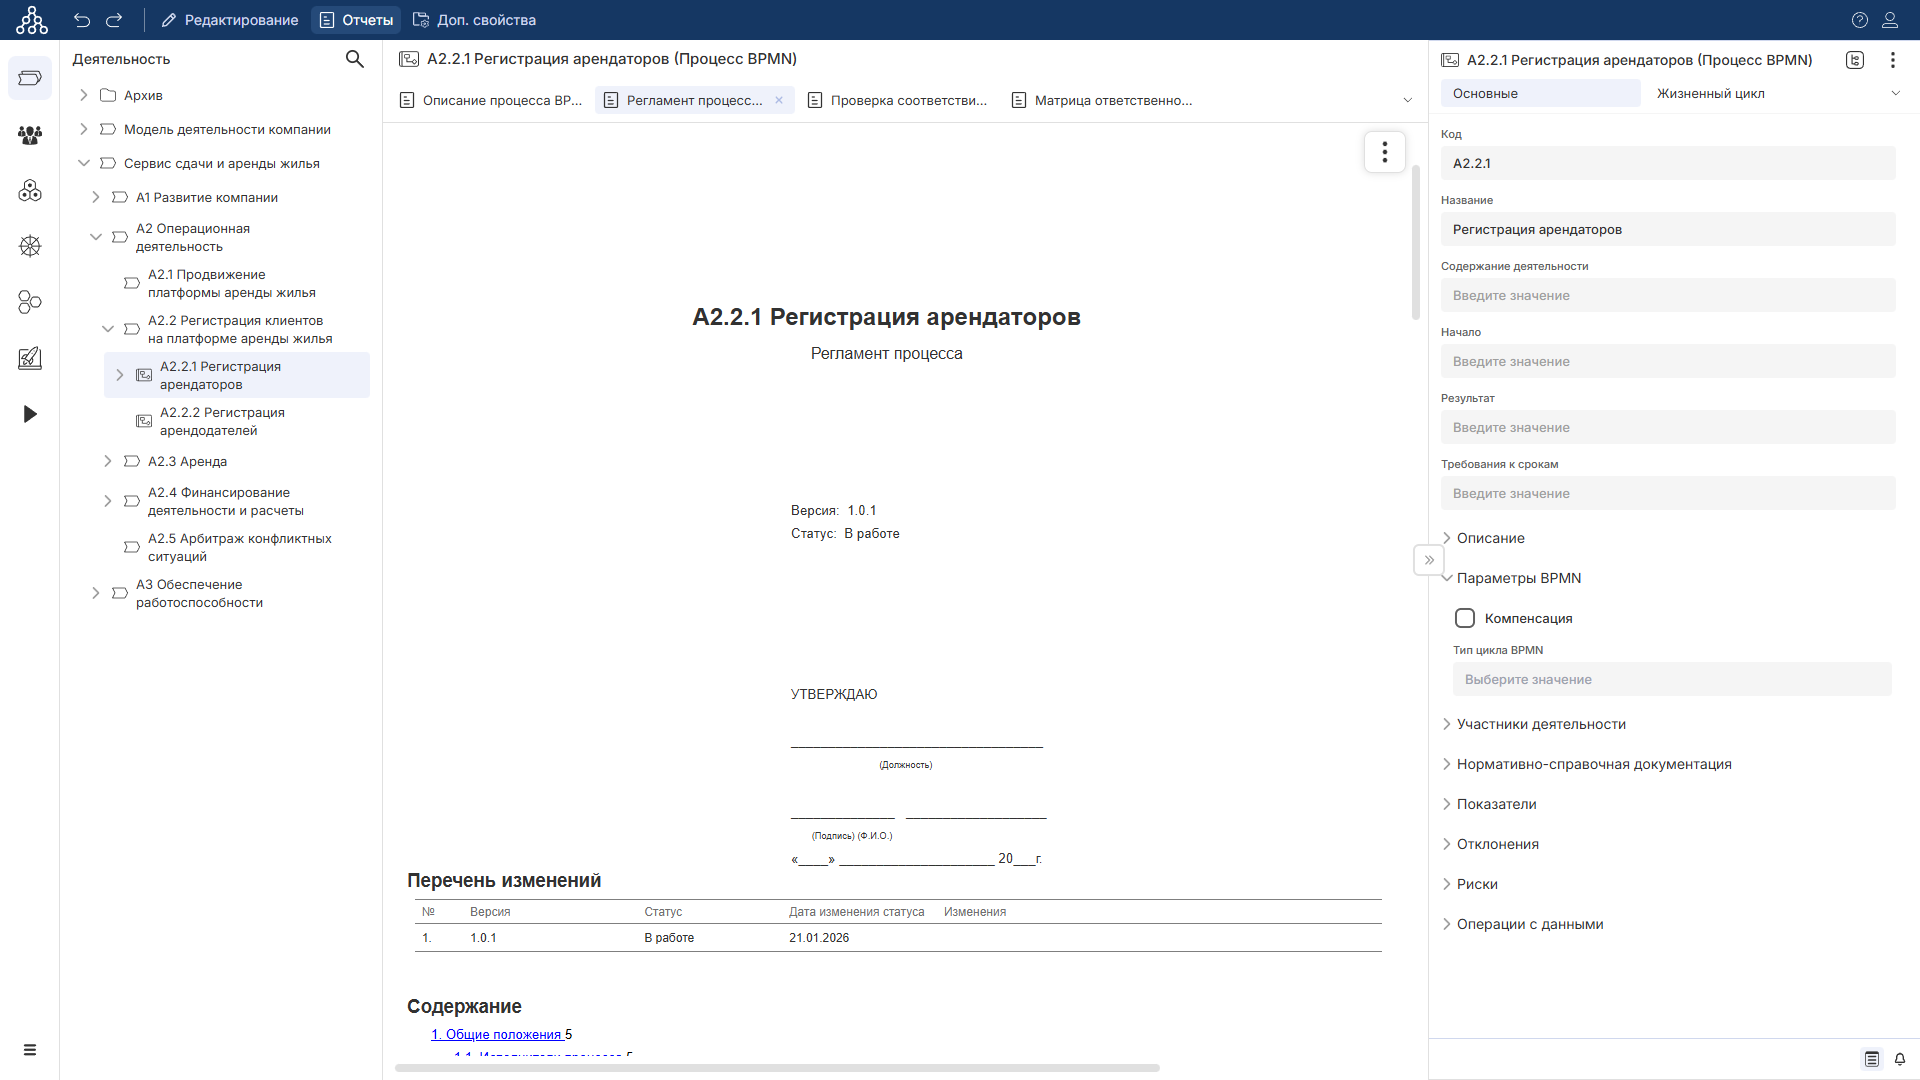Click the user profile icon
The height and width of the screenshot is (1080, 1920).
coord(1890,20)
